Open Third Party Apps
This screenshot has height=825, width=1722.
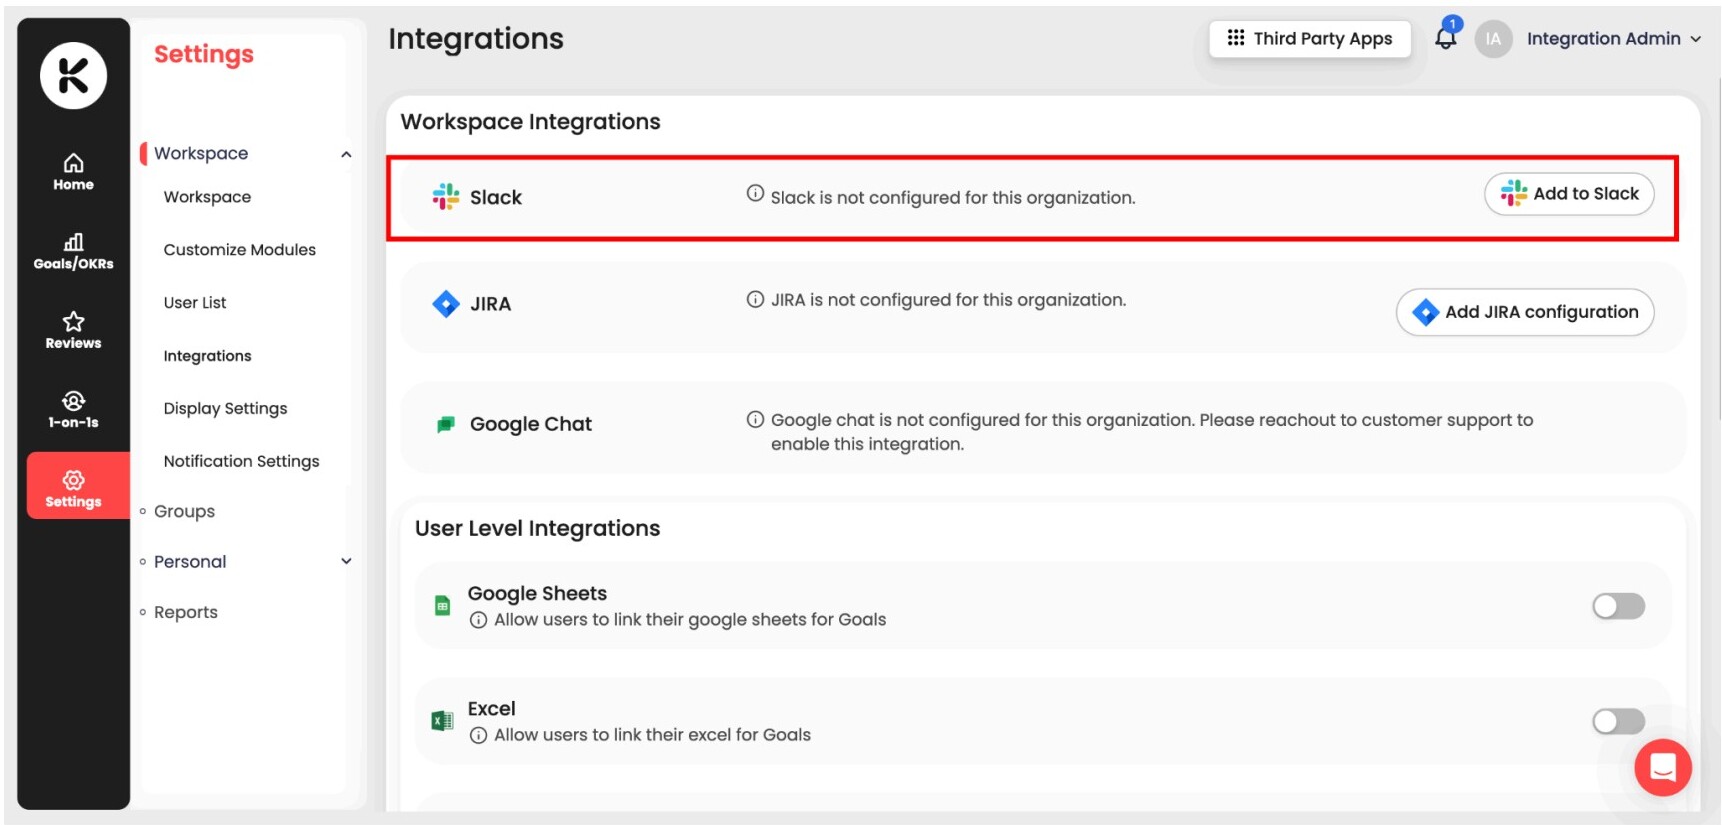[x=1310, y=39]
